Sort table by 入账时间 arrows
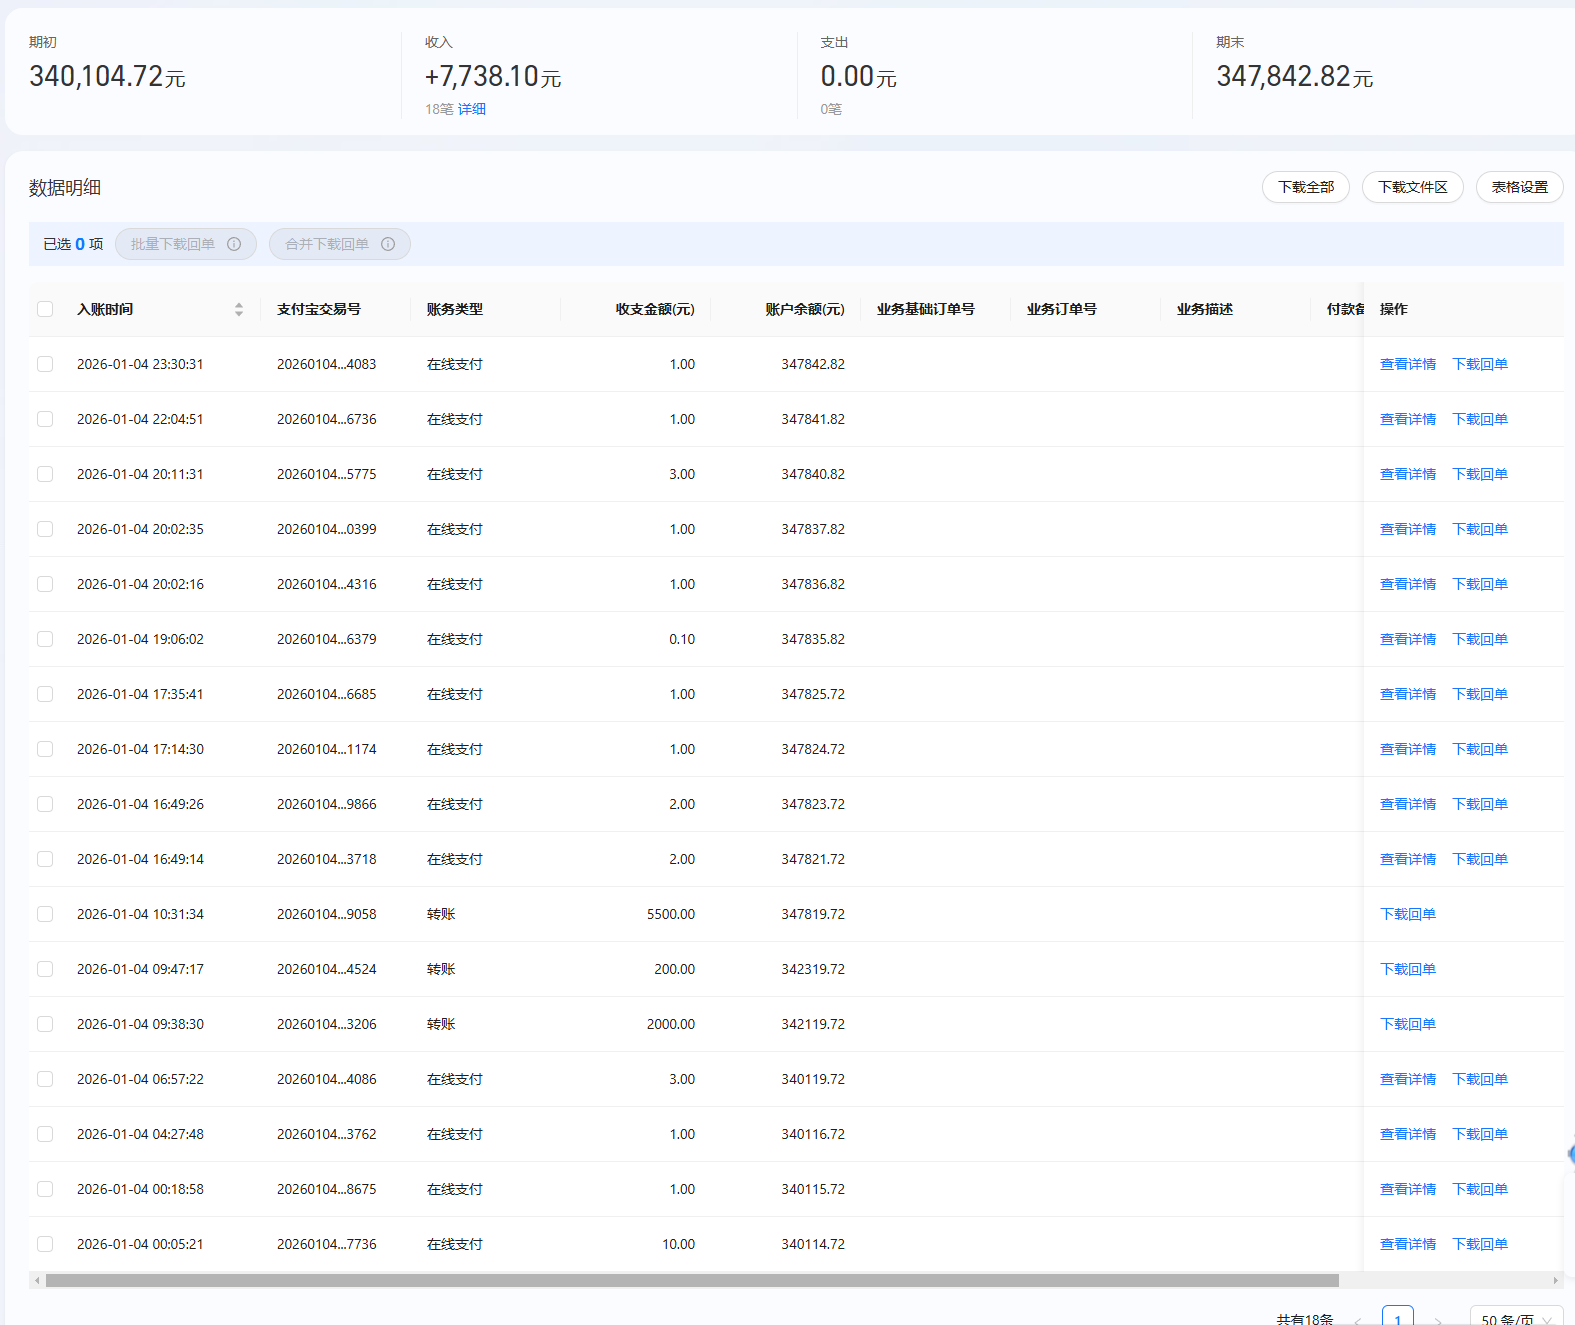The image size is (1575, 1325). point(239,310)
